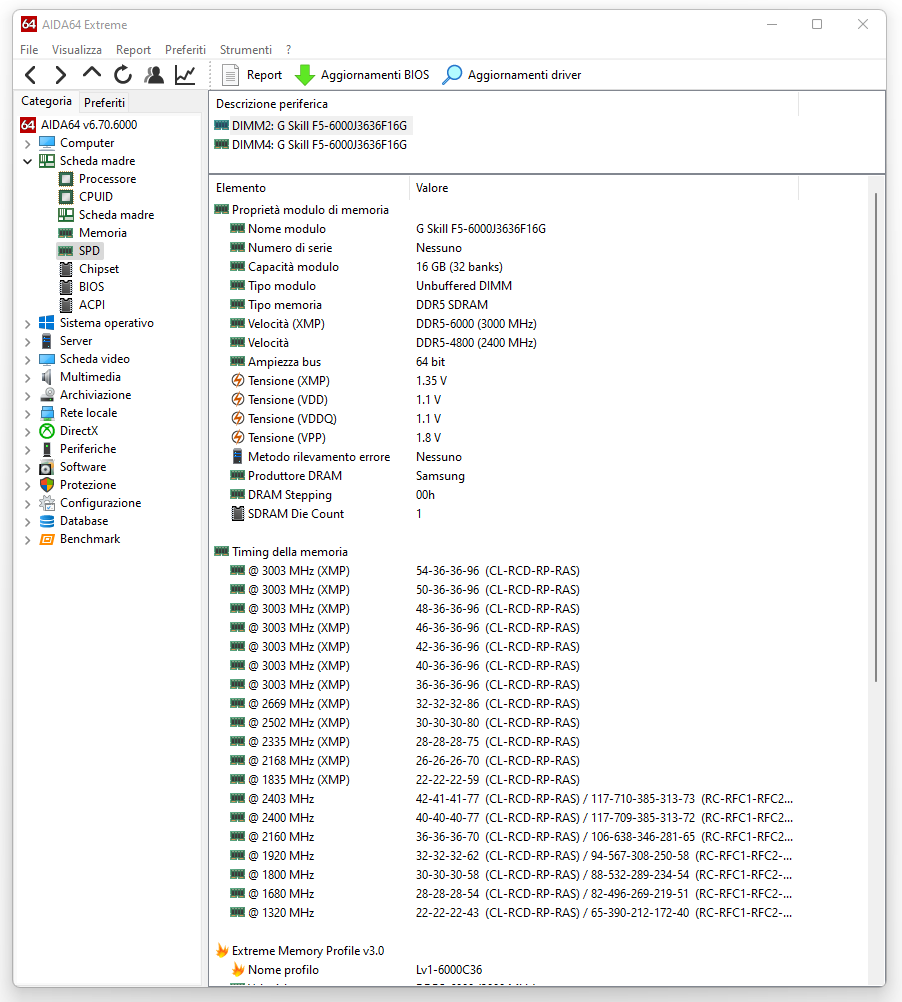The width and height of the screenshot is (902, 1002).
Task: Open the question mark help menu
Action: [x=289, y=49]
